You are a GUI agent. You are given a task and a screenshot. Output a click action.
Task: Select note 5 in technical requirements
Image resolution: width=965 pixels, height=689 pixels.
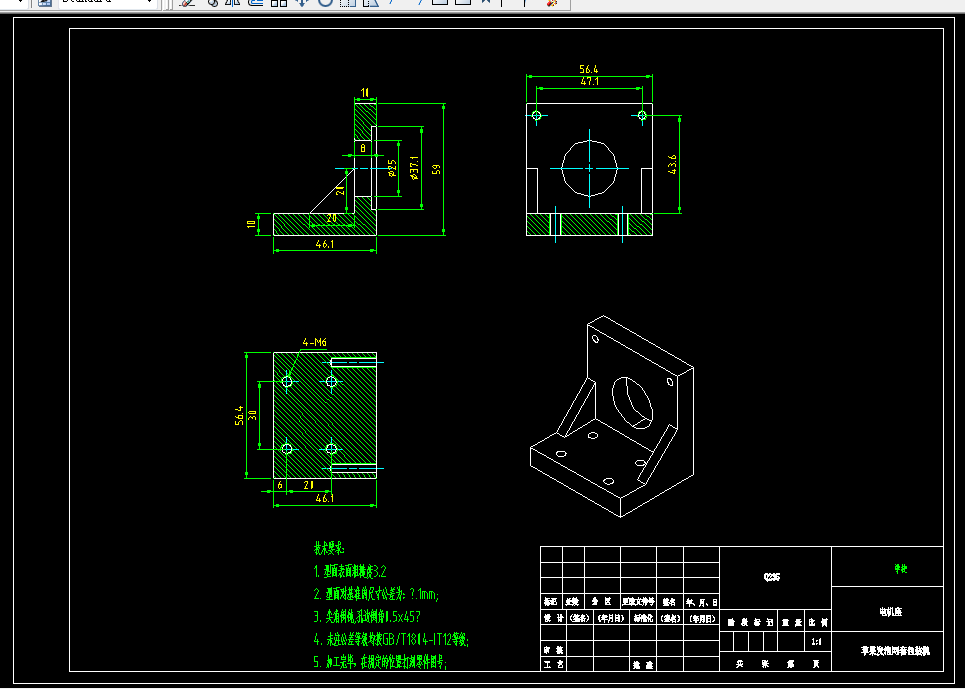point(380,663)
